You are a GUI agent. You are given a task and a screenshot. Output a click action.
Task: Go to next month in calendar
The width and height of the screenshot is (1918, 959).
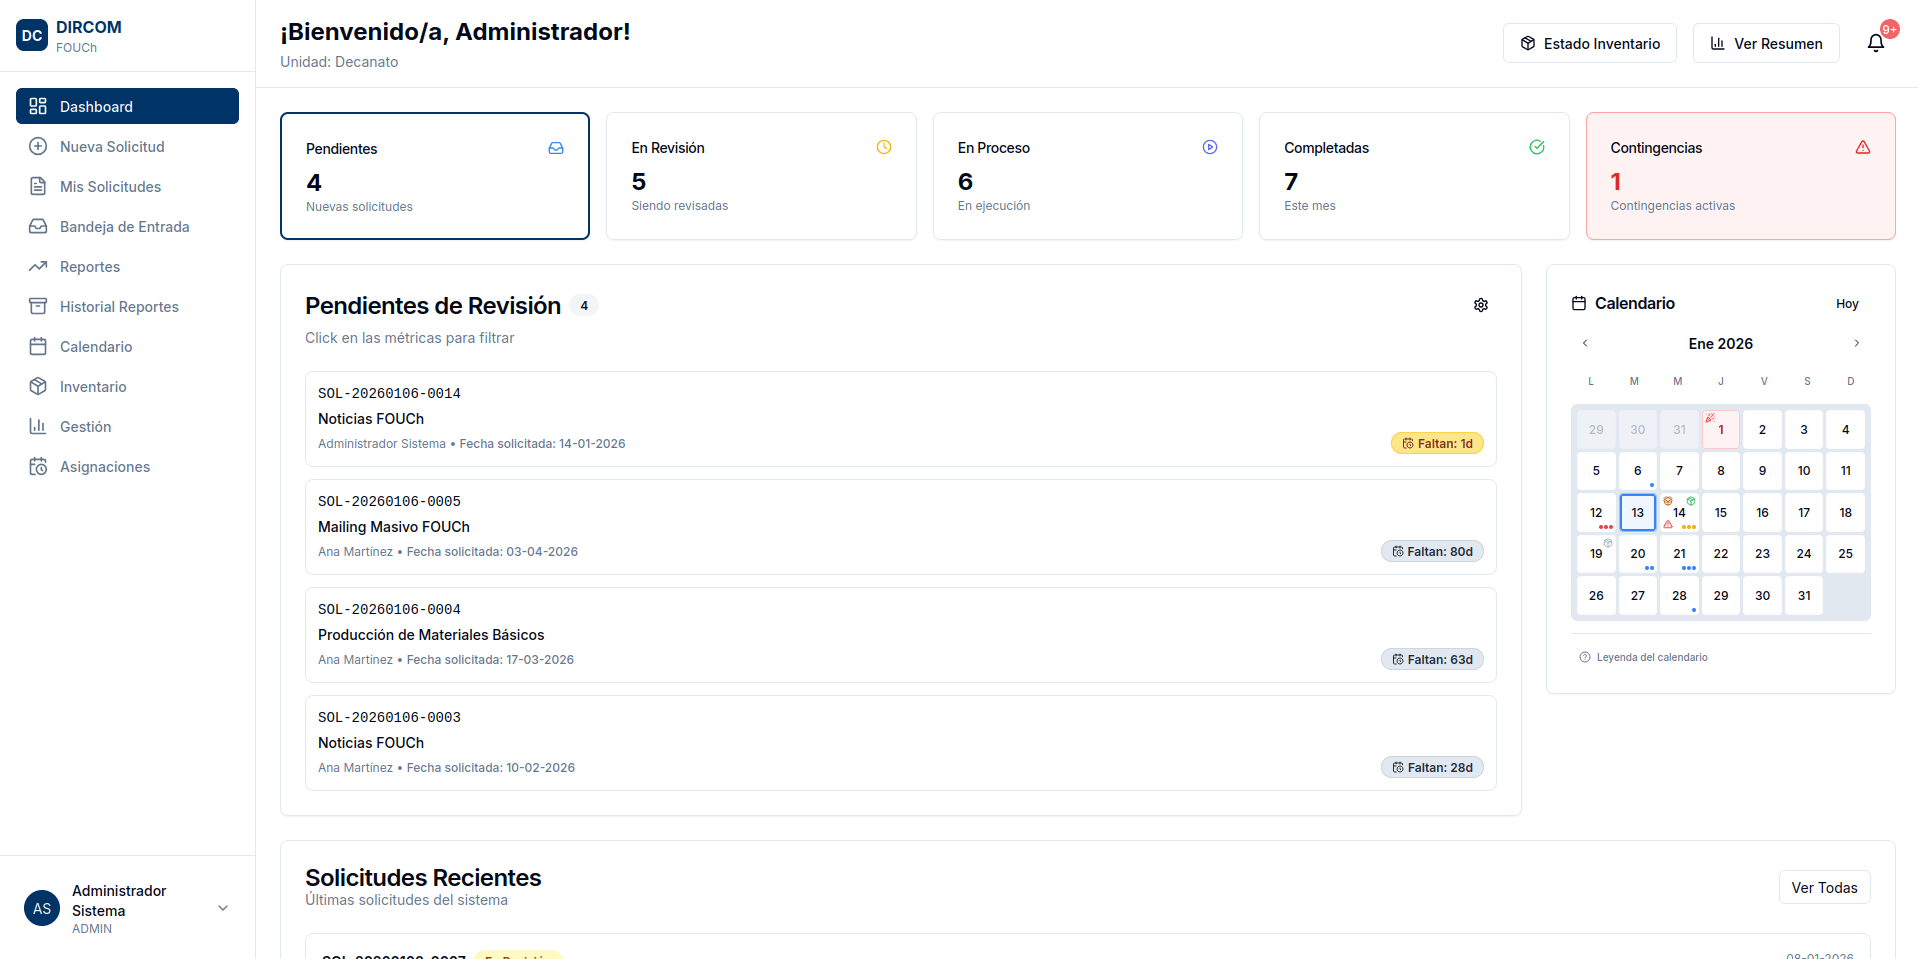coord(1857,343)
